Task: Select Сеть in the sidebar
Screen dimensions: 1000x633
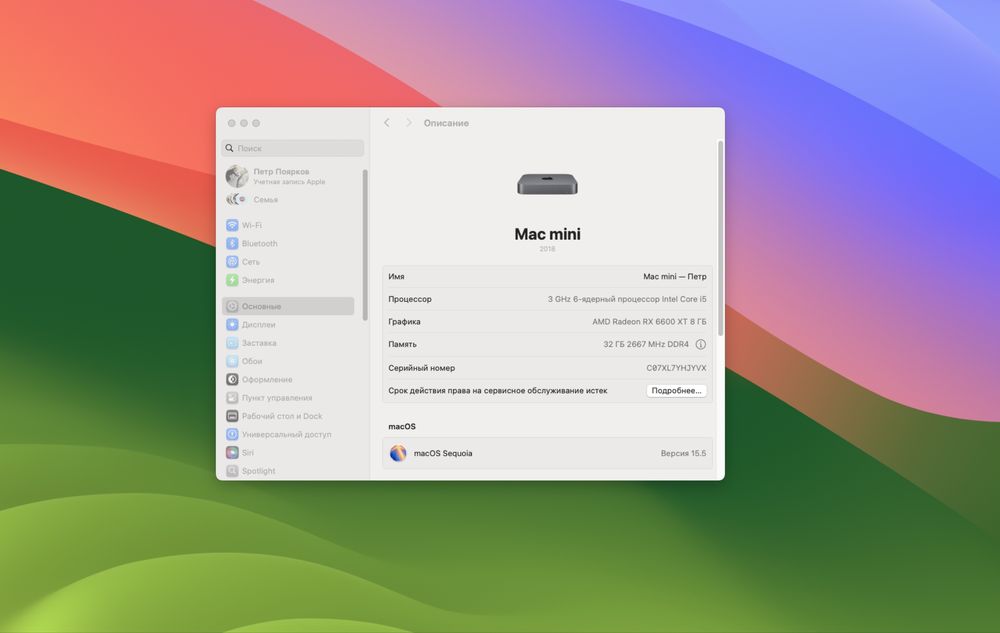Action: click(x=243, y=261)
